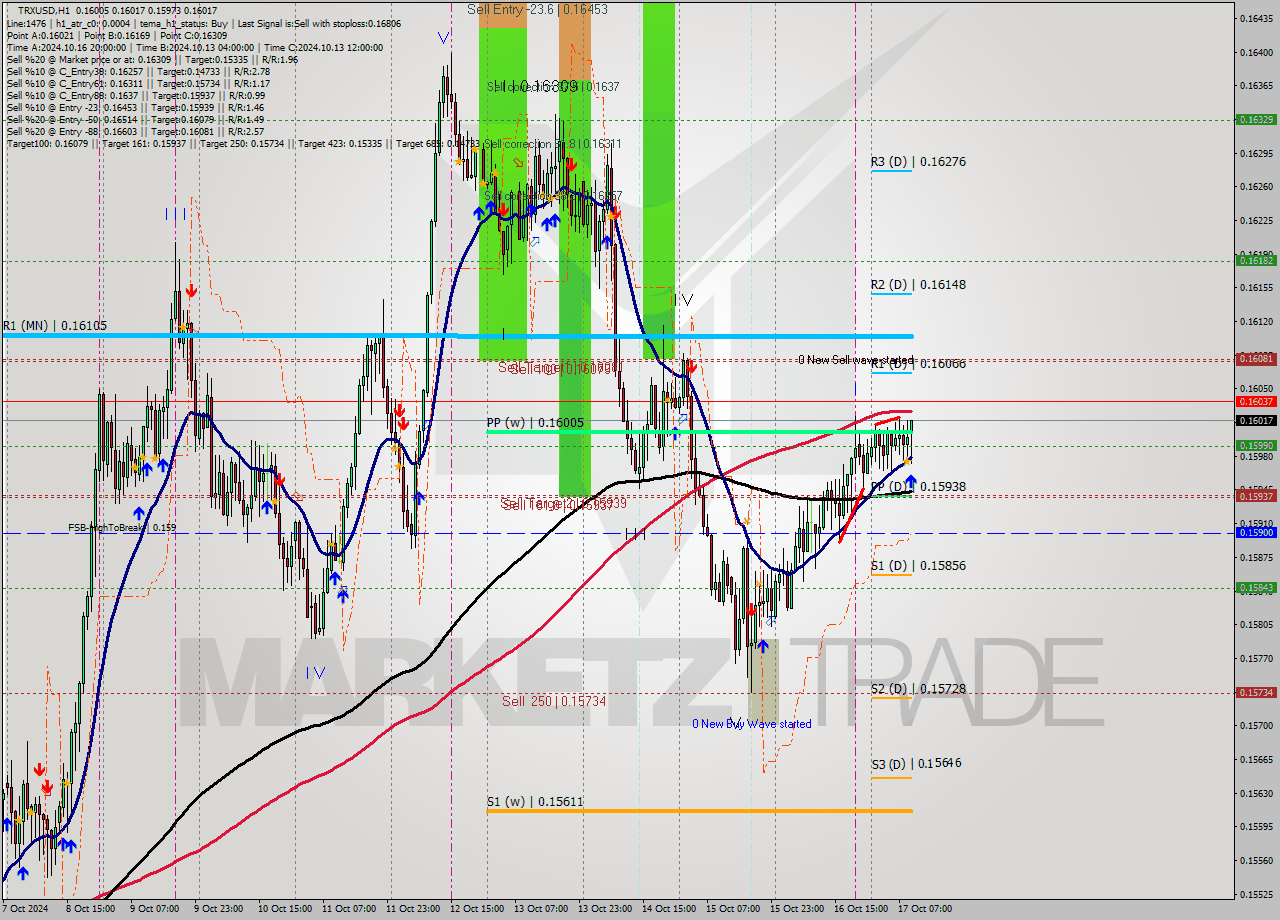Select the blue wave IV label at the low
Image resolution: width=1280 pixels, height=920 pixels.
[316, 673]
